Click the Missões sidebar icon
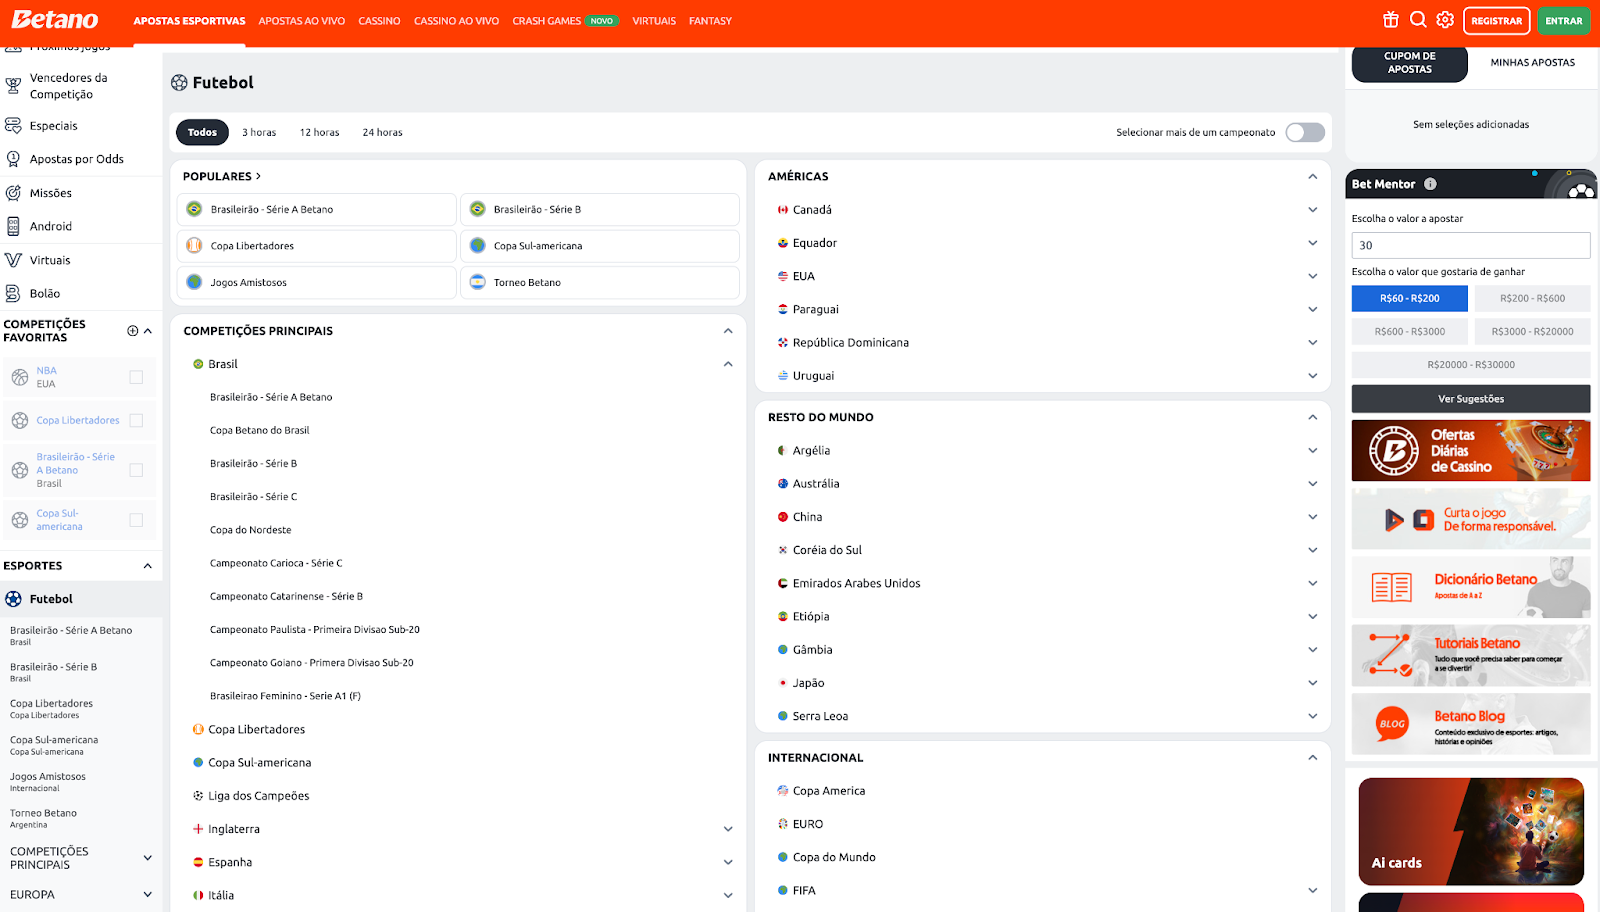This screenshot has height=912, width=1600. pyautogui.click(x=13, y=193)
